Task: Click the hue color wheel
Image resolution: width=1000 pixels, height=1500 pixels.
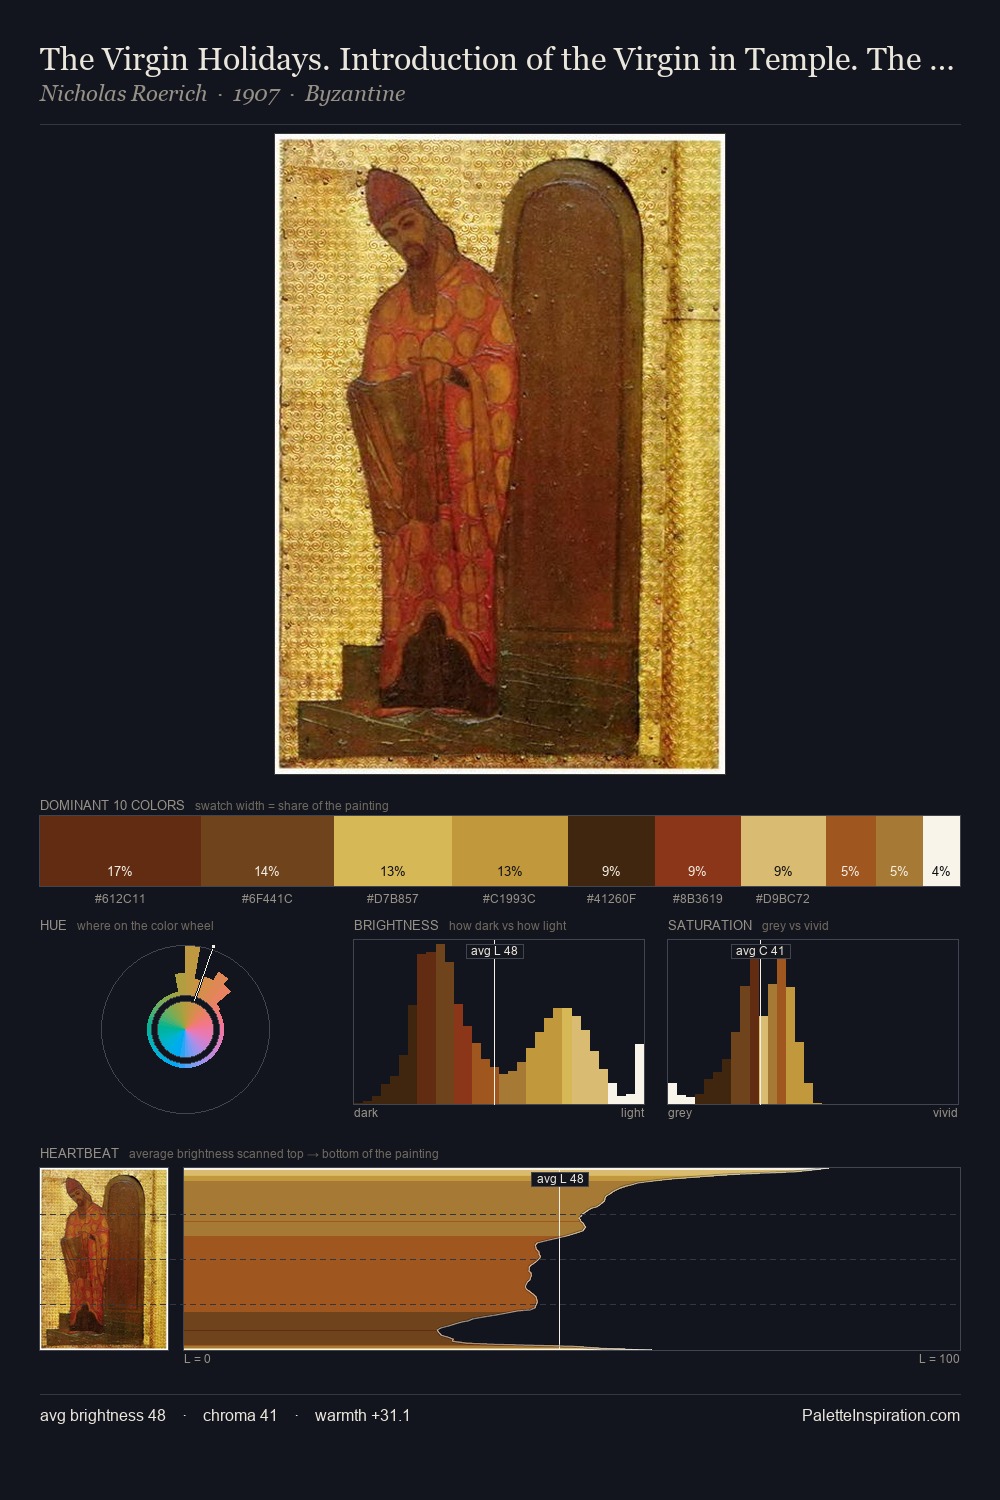Action: [185, 1029]
